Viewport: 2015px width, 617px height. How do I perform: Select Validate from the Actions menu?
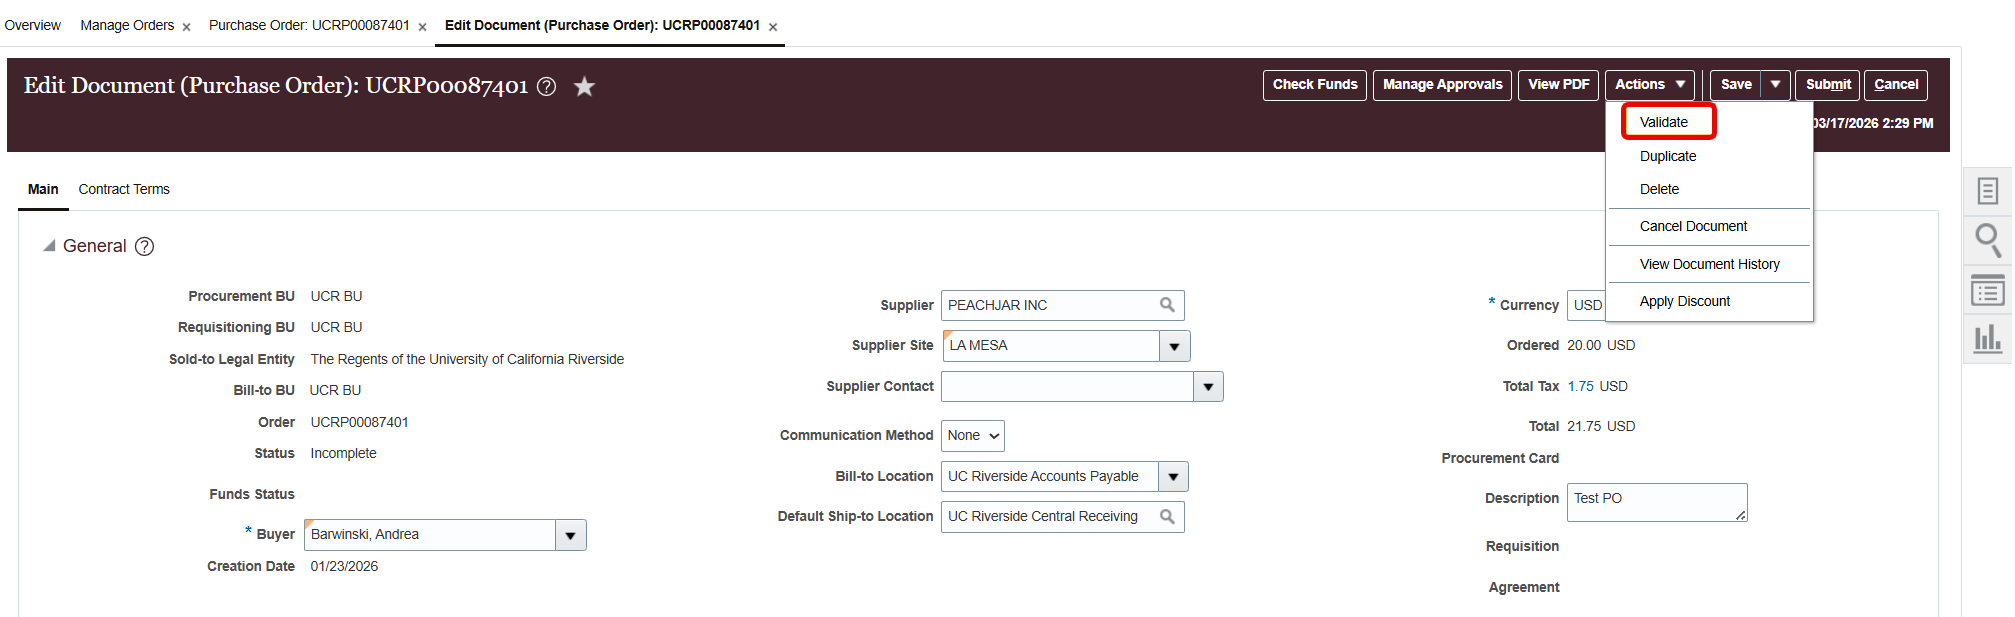1666,121
